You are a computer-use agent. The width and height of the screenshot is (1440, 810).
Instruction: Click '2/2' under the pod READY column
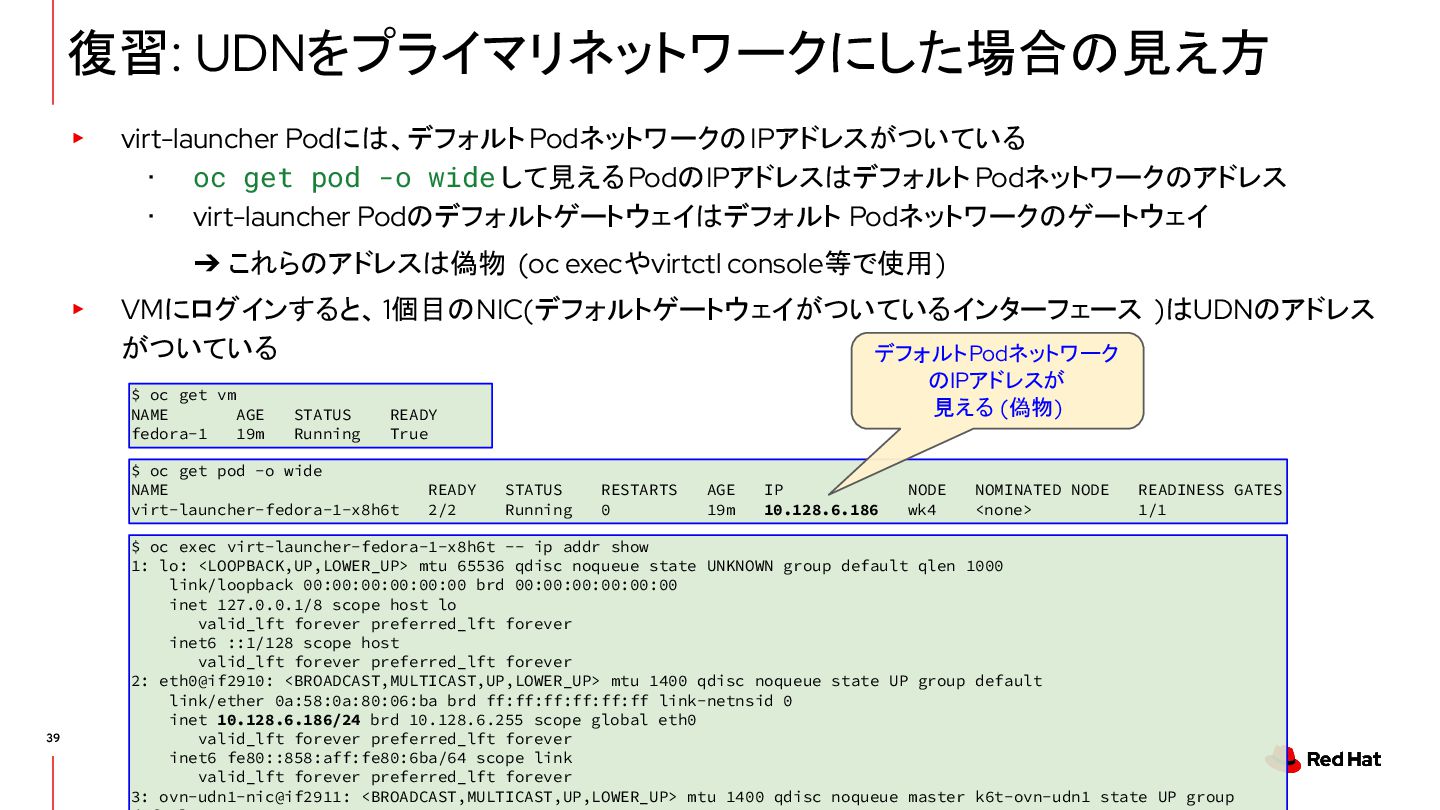click(x=442, y=510)
